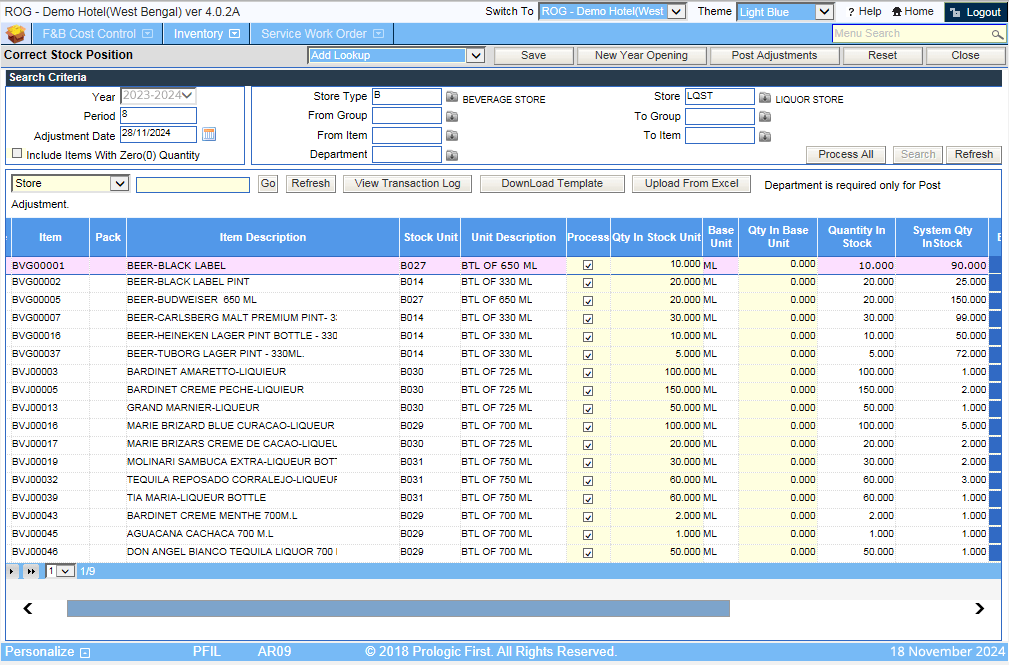Screen dimensions: 1009x665
Task: Open Help from the top bar
Action: pos(864,12)
